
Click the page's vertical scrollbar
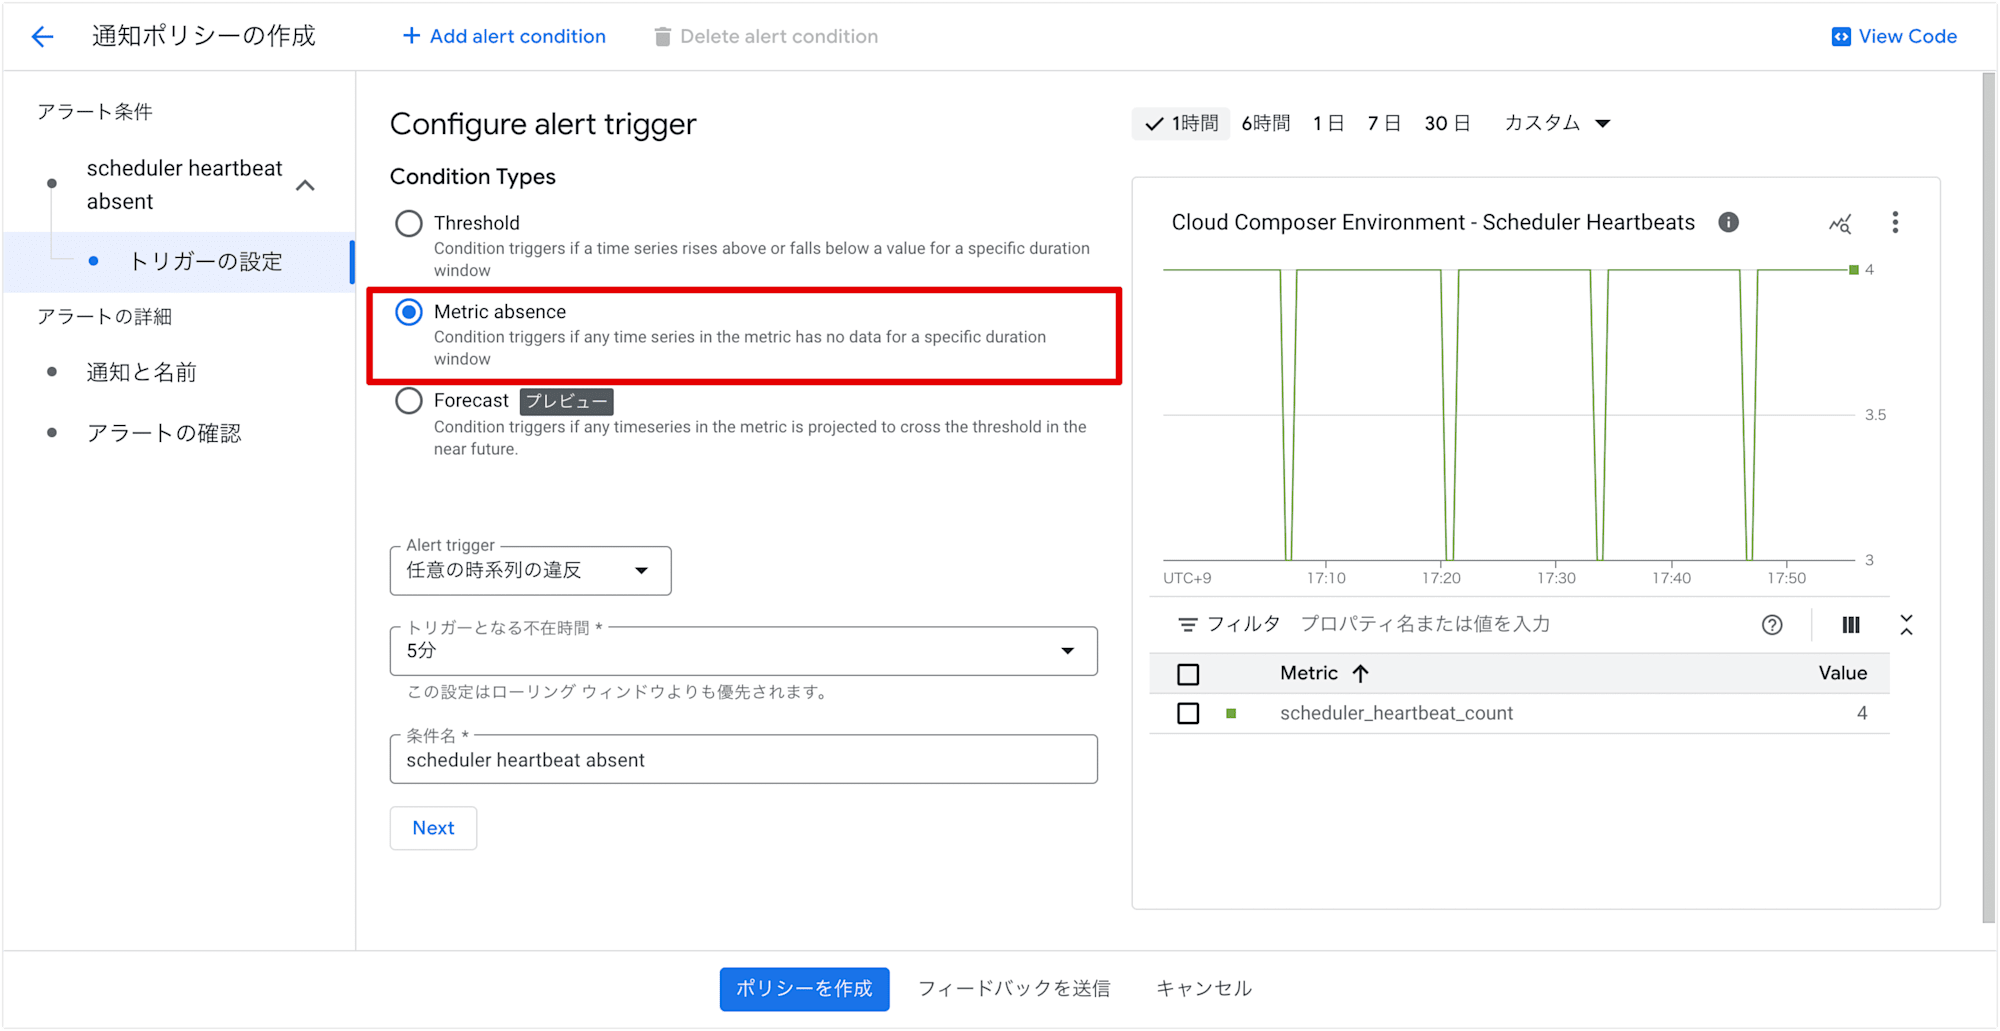(x=1988, y=498)
